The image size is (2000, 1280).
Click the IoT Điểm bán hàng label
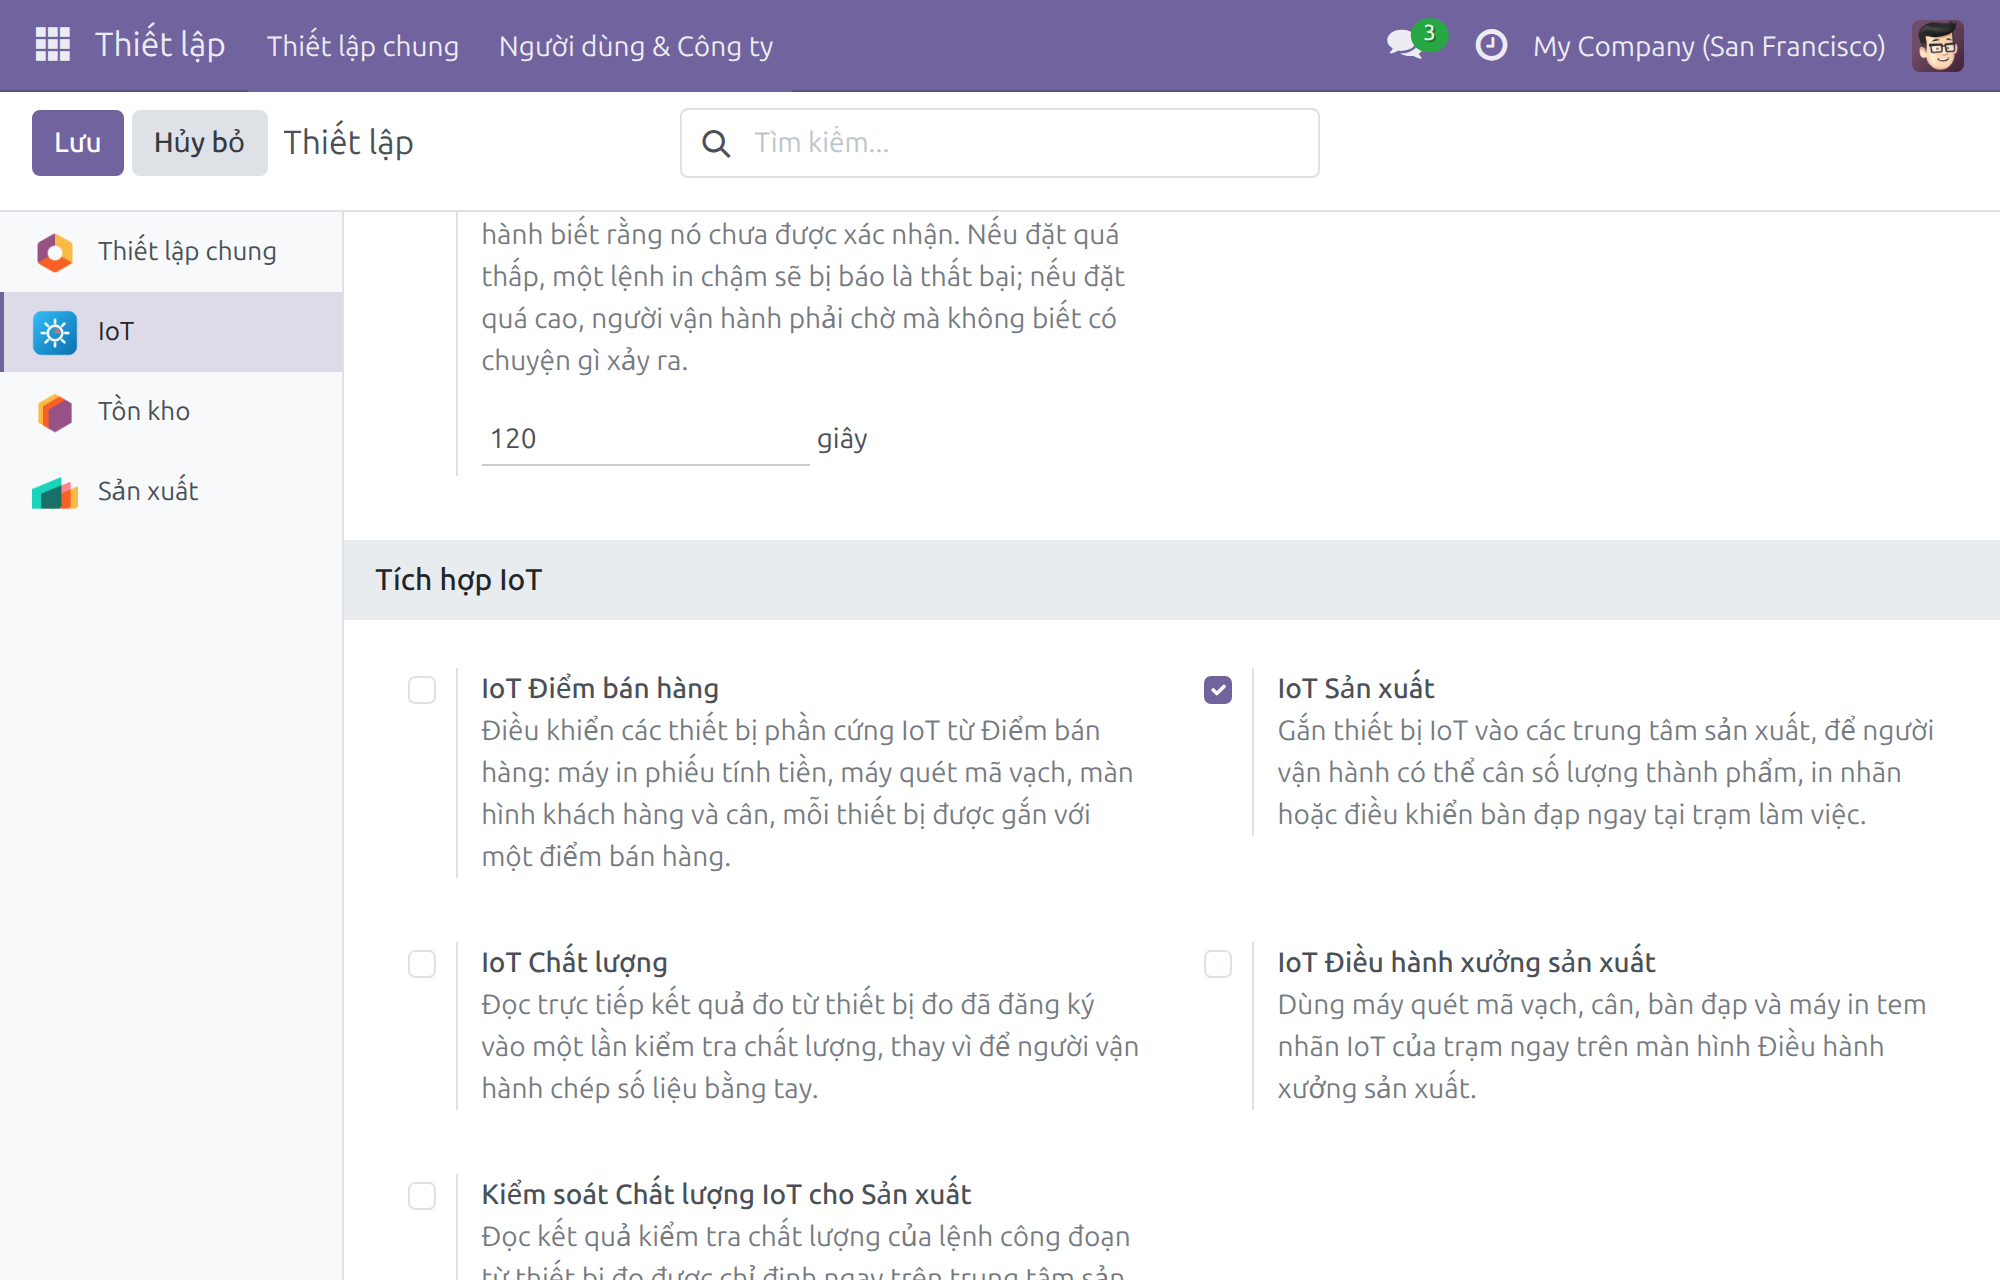(600, 688)
